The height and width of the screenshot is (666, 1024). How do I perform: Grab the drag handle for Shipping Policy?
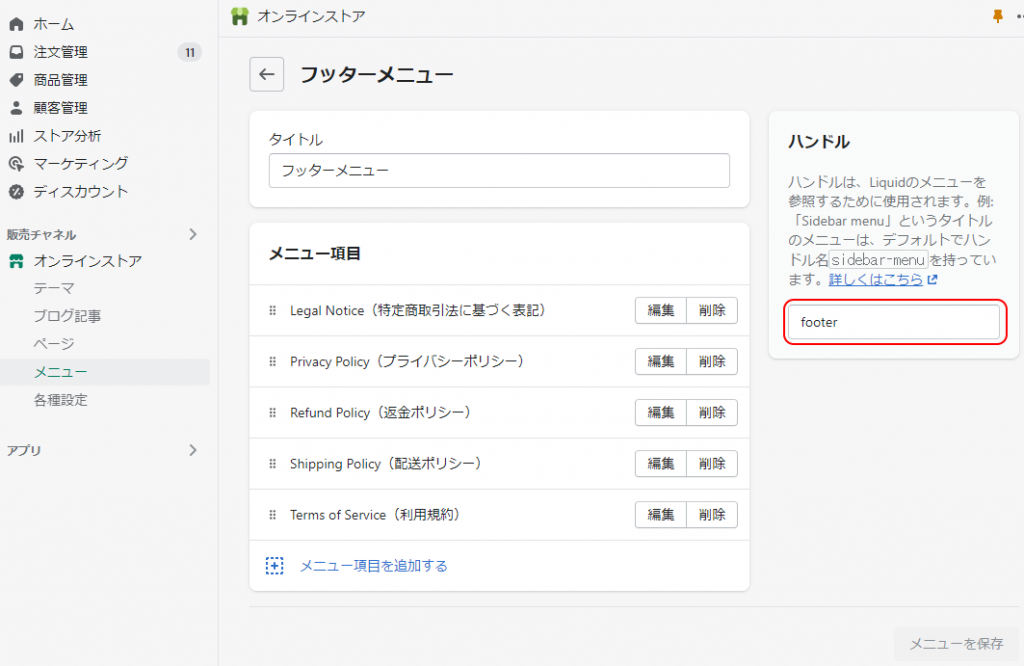(273, 464)
